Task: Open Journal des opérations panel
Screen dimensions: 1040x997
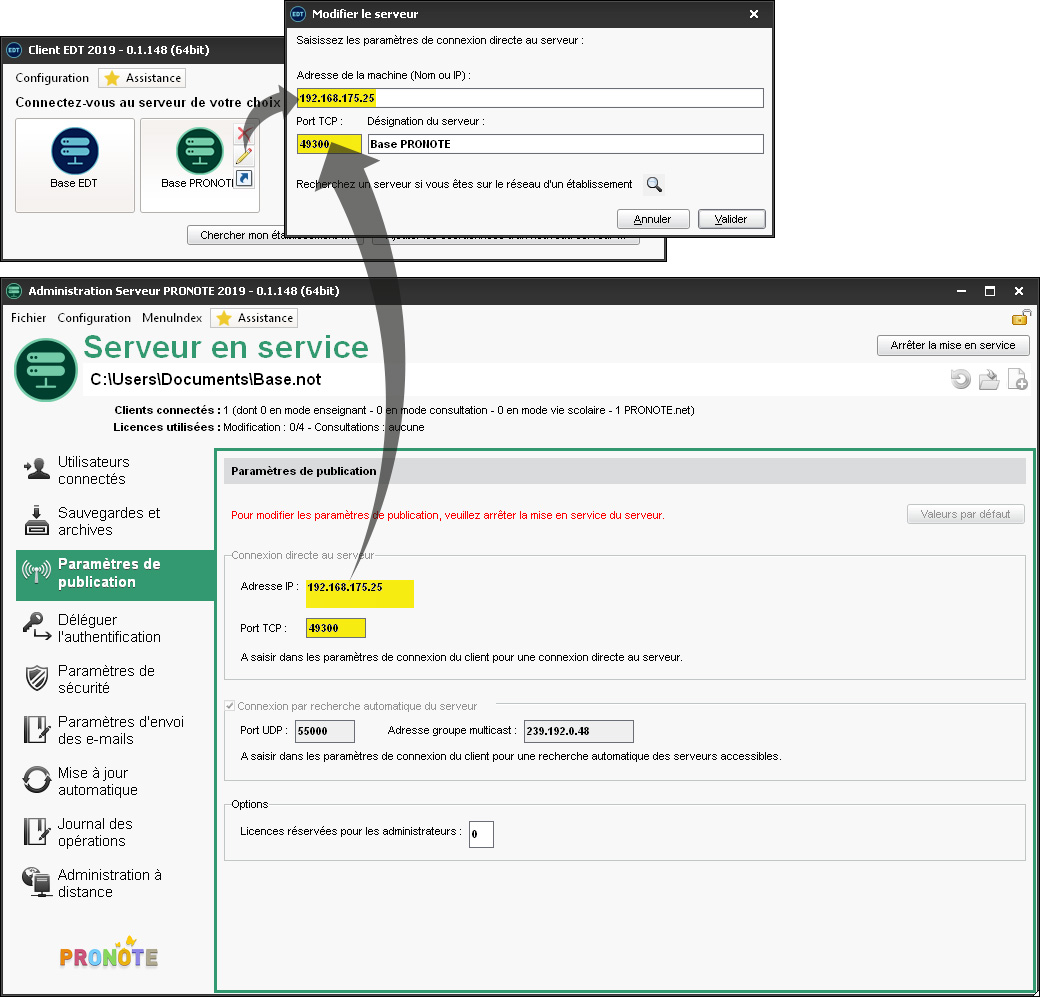Action: pos(113,832)
